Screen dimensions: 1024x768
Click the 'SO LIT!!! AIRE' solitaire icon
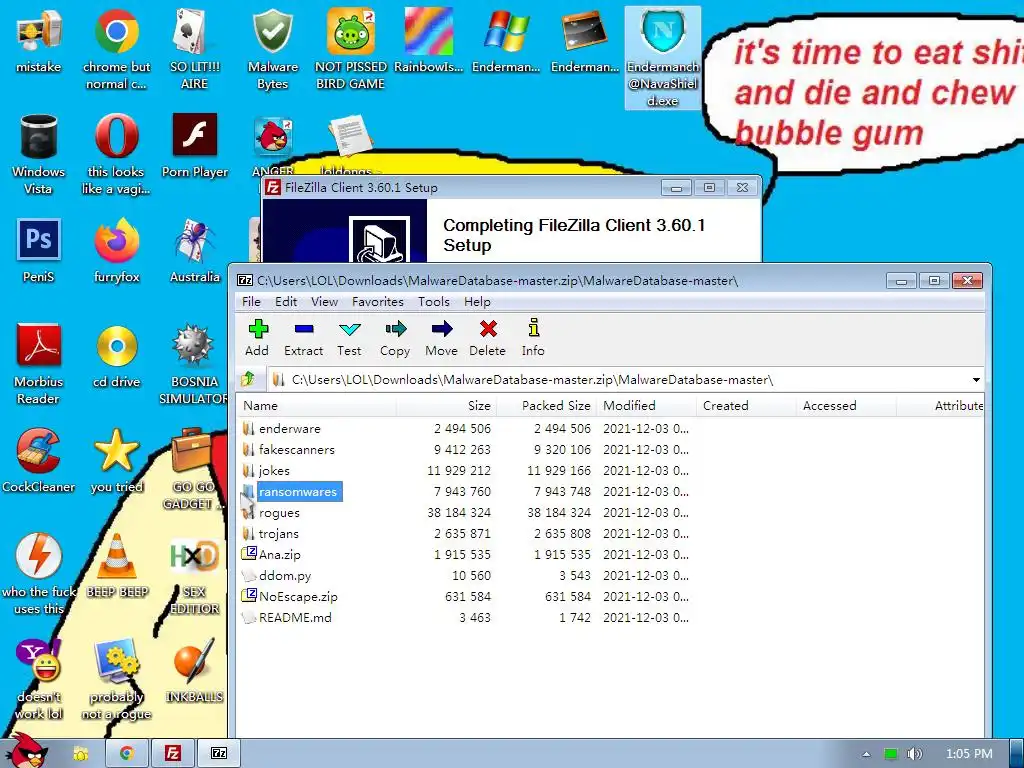[195, 49]
